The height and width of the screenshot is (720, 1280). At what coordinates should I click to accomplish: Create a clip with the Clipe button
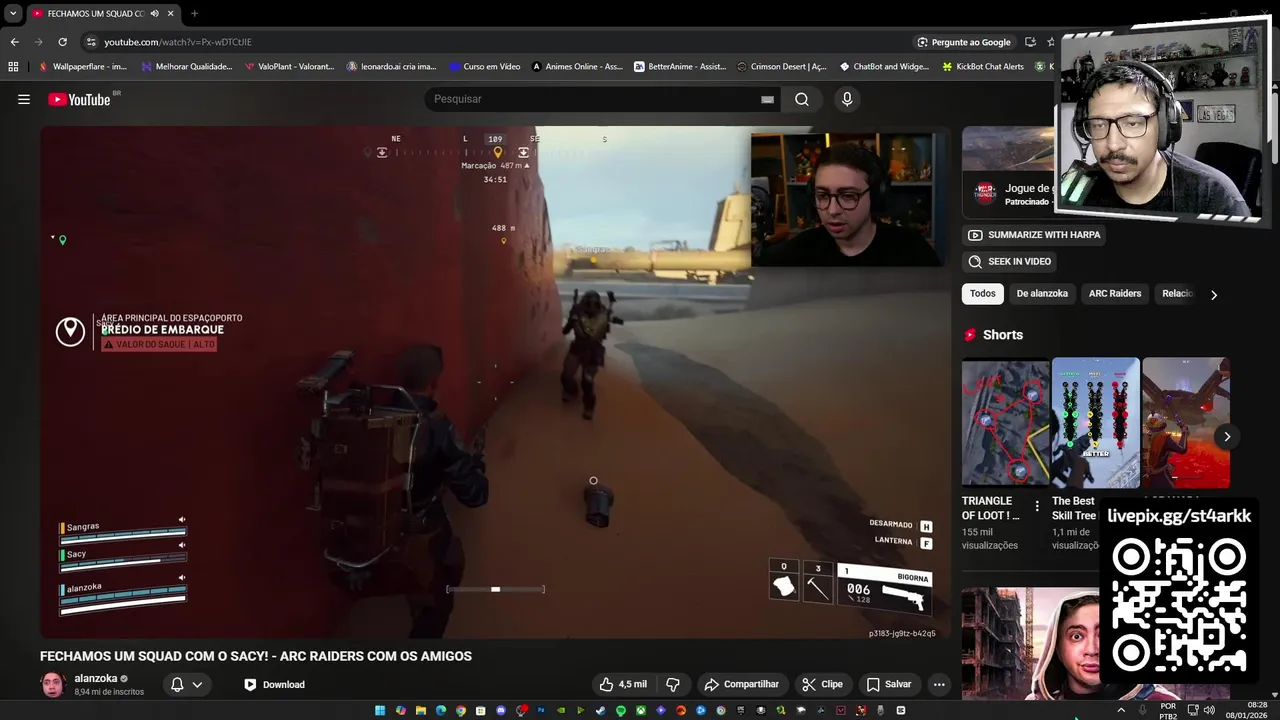822,684
